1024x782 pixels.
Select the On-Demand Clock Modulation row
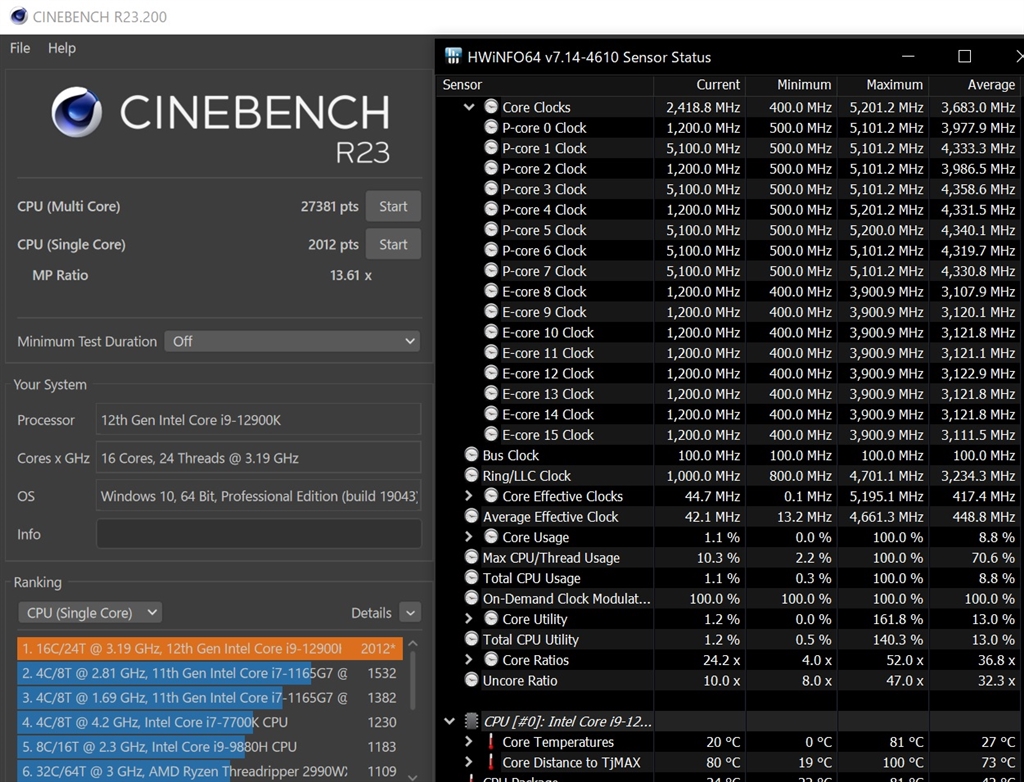[x=729, y=598]
